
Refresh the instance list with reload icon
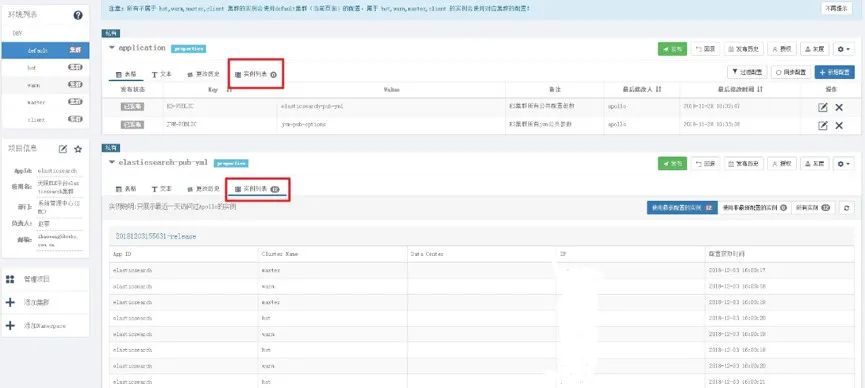click(x=845, y=208)
